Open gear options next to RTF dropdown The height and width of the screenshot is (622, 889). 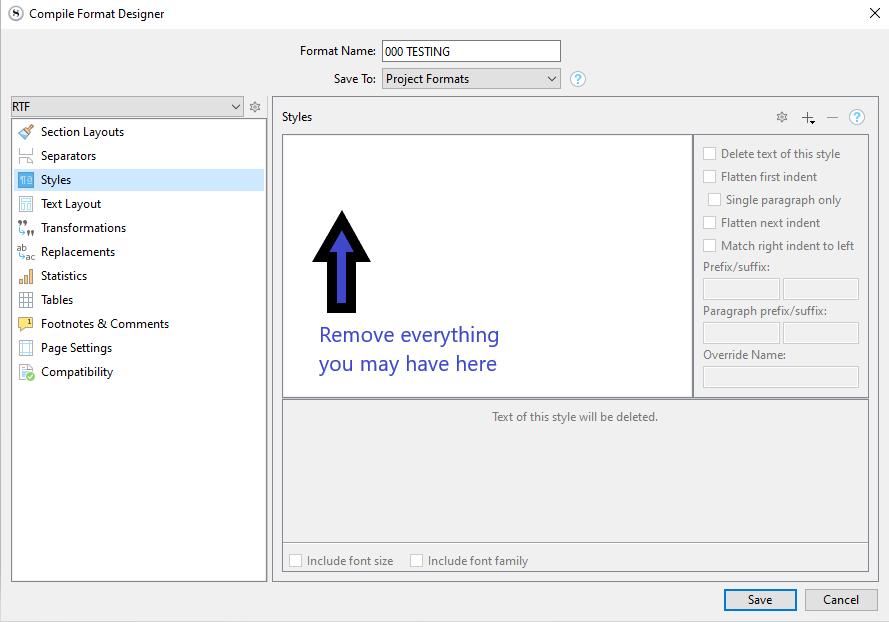pyautogui.click(x=255, y=107)
